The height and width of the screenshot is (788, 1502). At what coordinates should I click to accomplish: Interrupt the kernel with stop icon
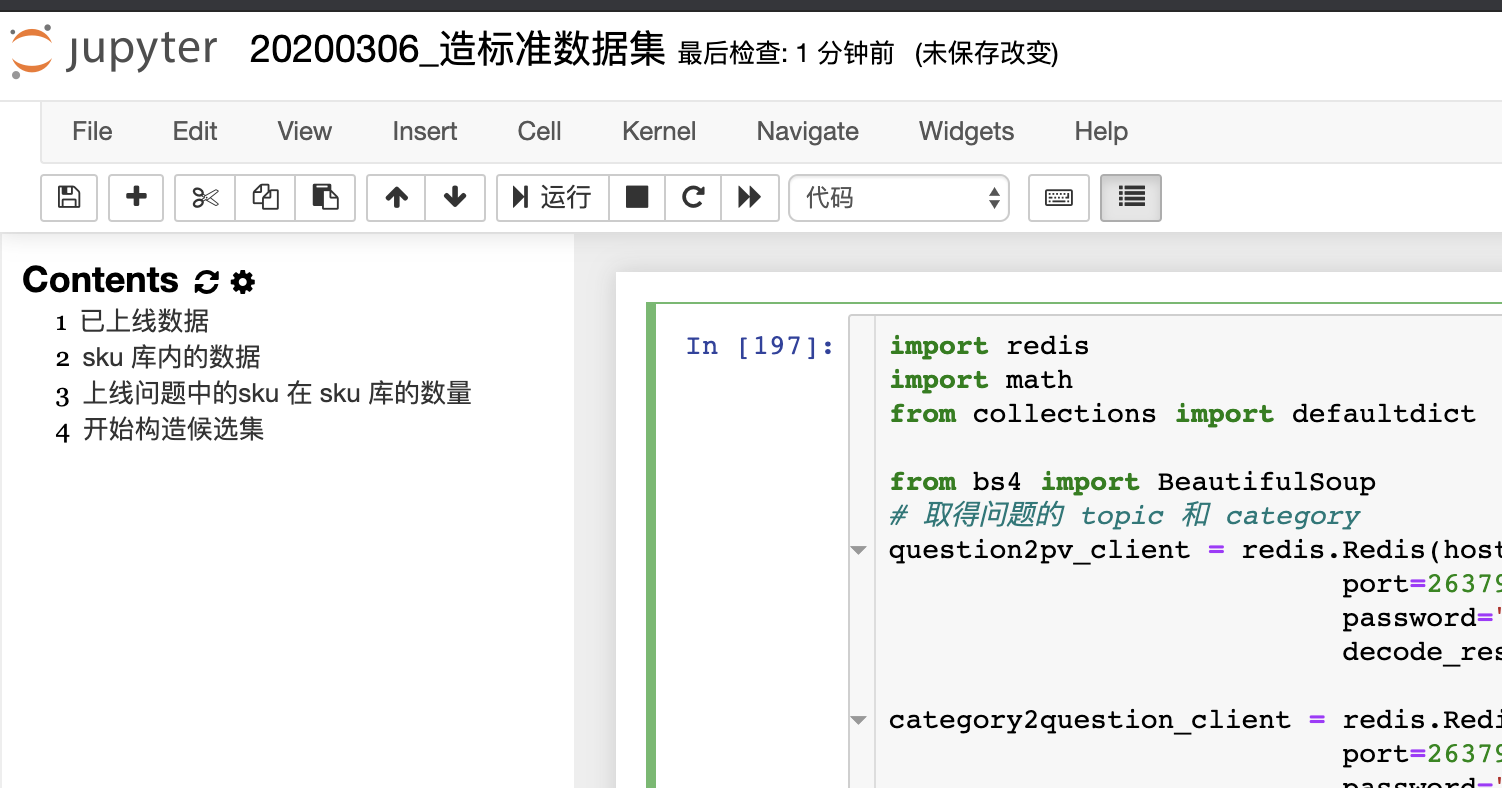[637, 198]
